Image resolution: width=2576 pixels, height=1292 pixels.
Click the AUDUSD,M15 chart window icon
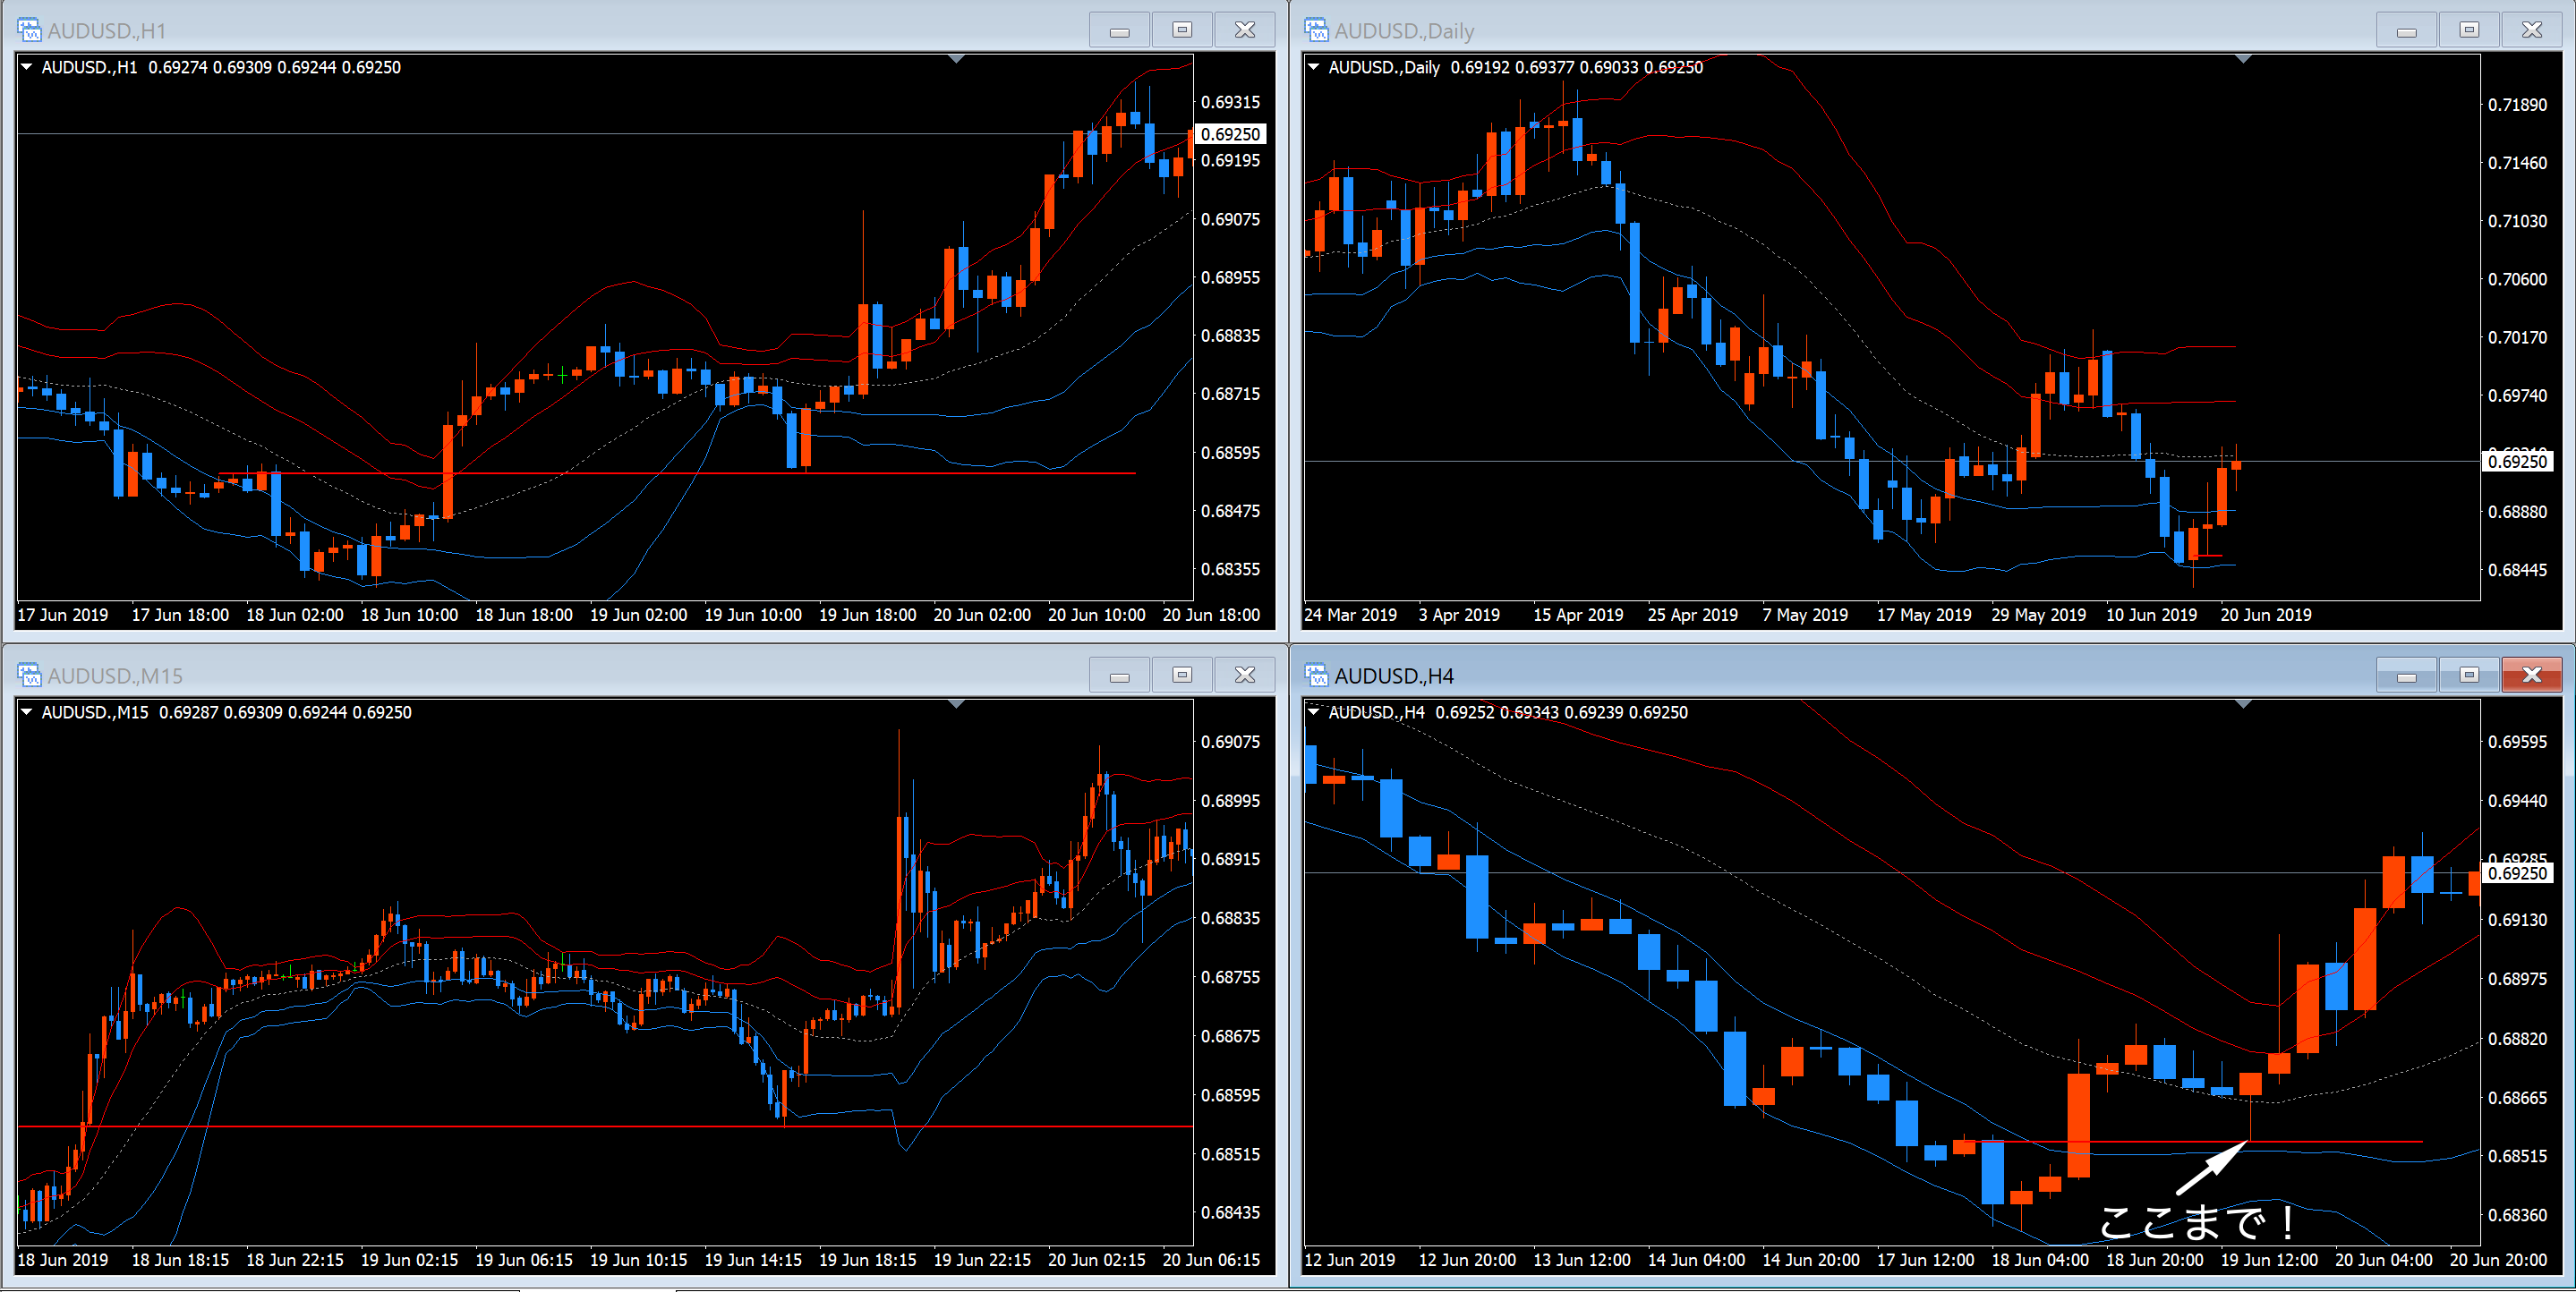tap(29, 675)
